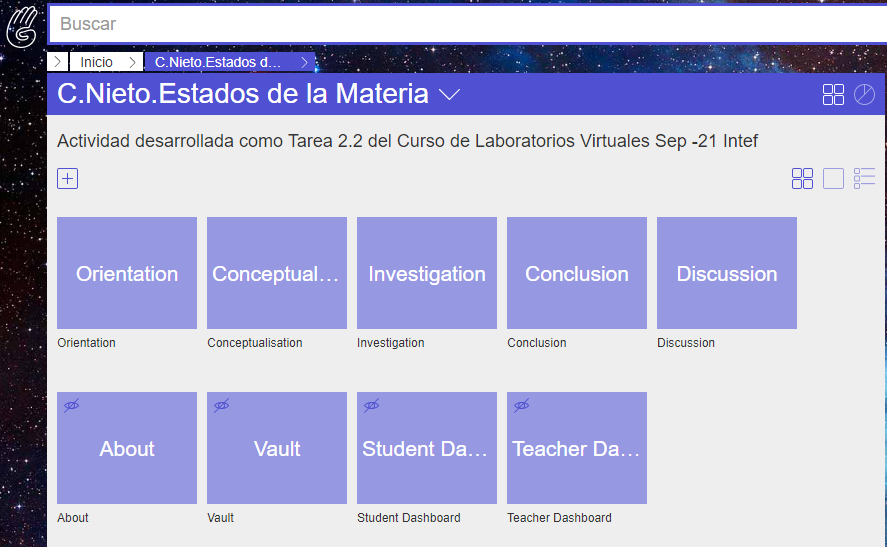Open the About tile
887x547 pixels.
[127, 448]
